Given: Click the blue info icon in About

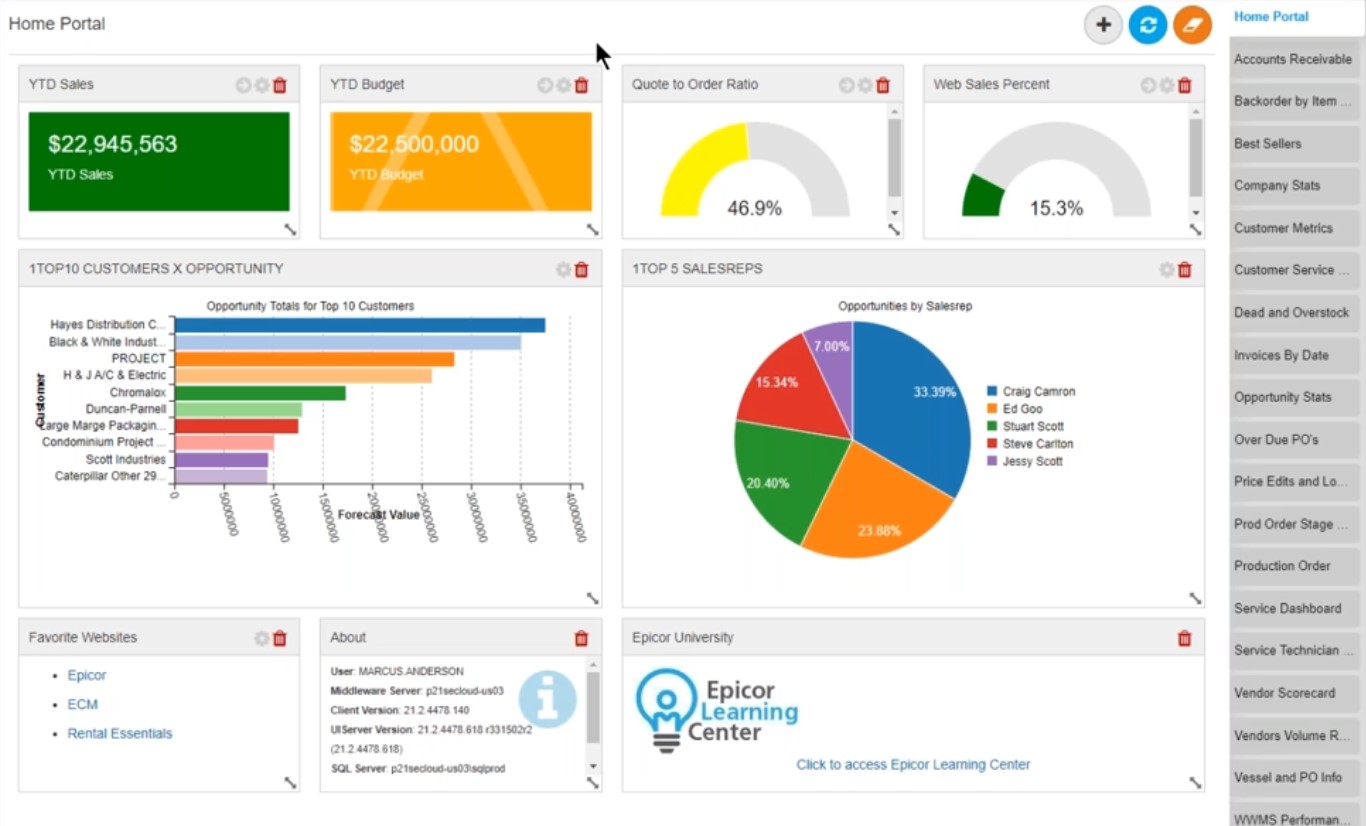Looking at the screenshot, I should tap(548, 699).
